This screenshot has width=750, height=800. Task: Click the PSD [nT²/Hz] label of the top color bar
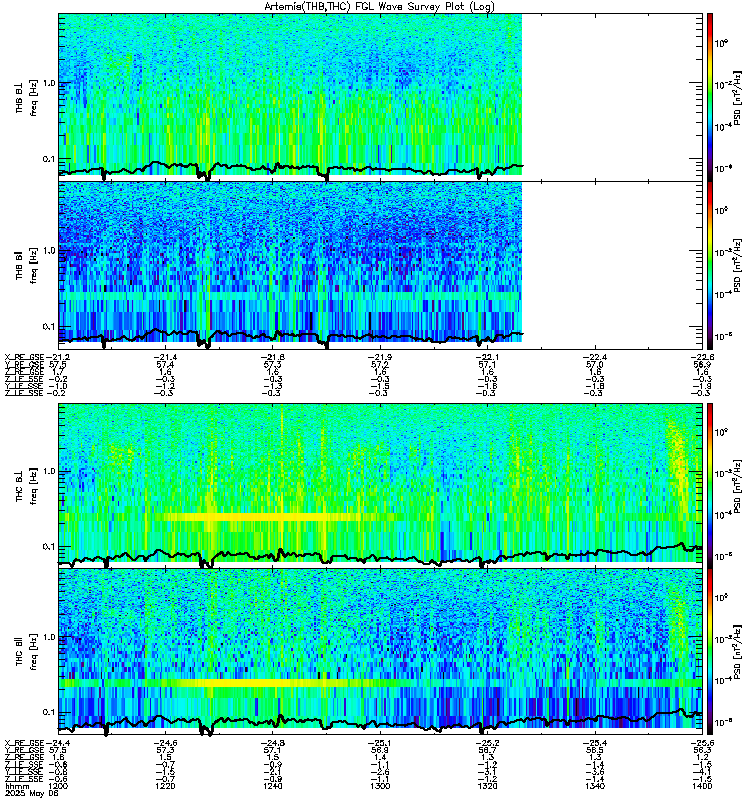737,98
